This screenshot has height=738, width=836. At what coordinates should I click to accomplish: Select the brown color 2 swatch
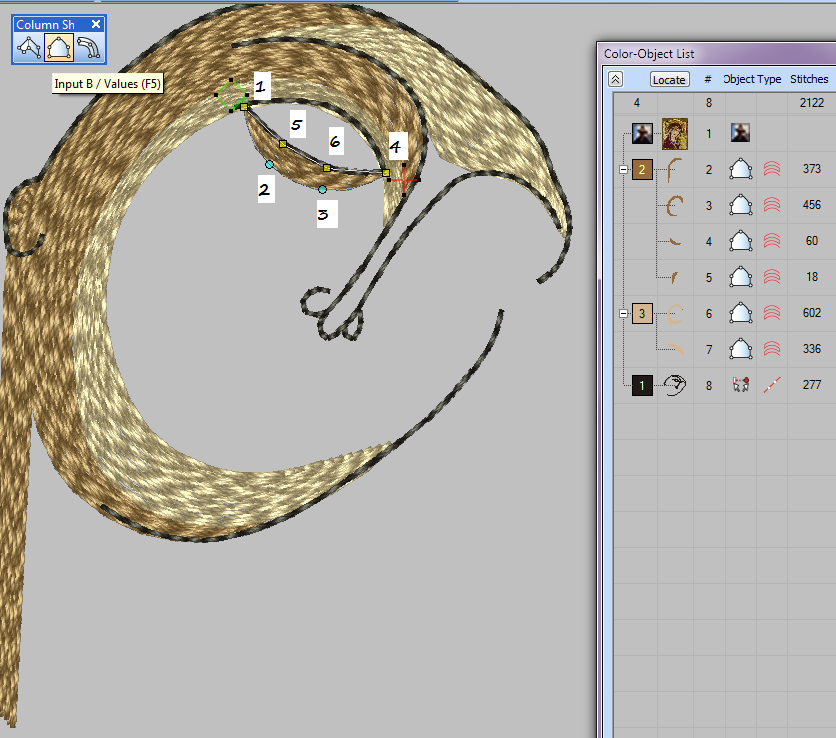pos(641,169)
